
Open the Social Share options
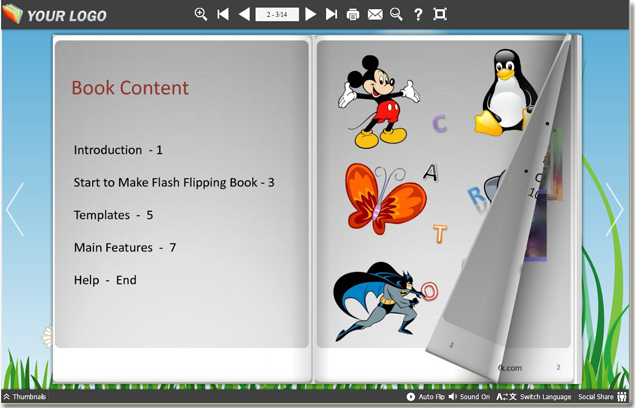click(x=602, y=397)
